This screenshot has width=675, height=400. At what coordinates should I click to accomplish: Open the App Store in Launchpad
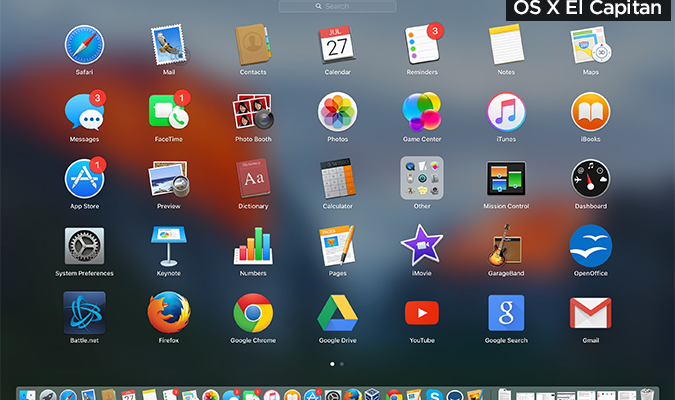point(84,178)
